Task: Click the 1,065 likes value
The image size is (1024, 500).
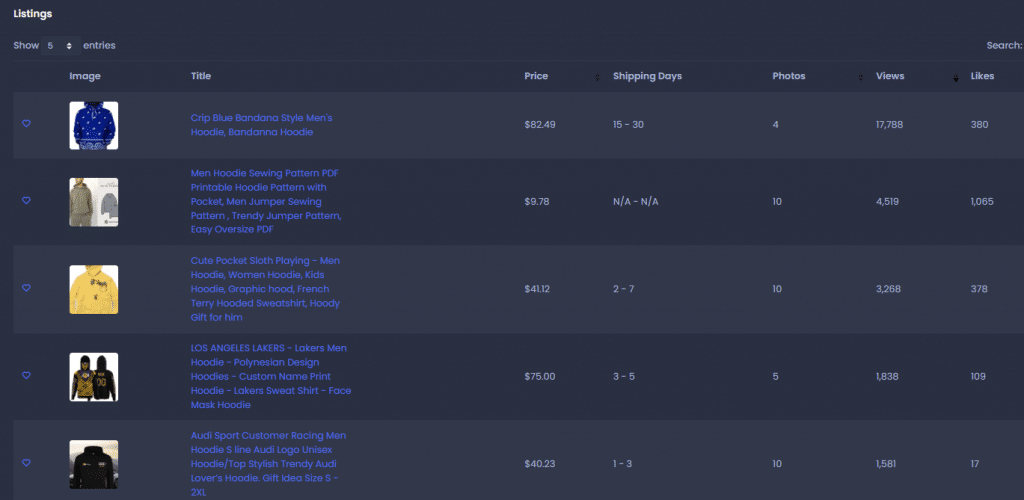Action: [982, 202]
